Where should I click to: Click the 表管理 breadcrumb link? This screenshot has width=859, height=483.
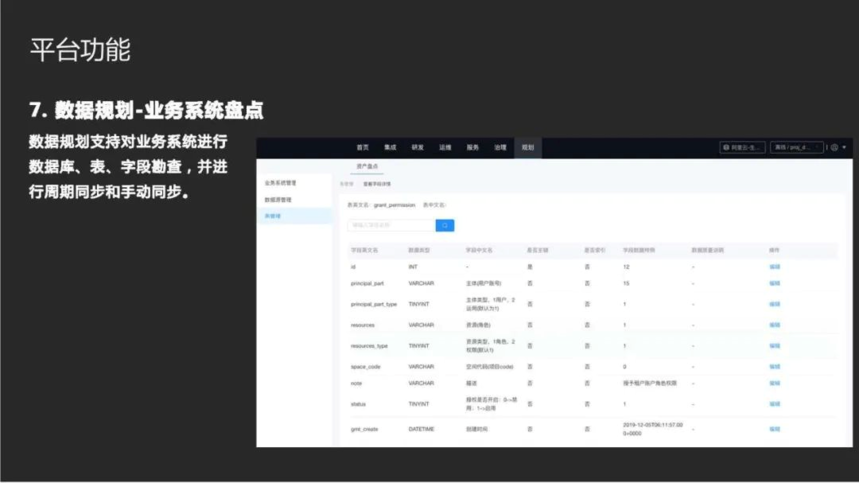click(347, 184)
